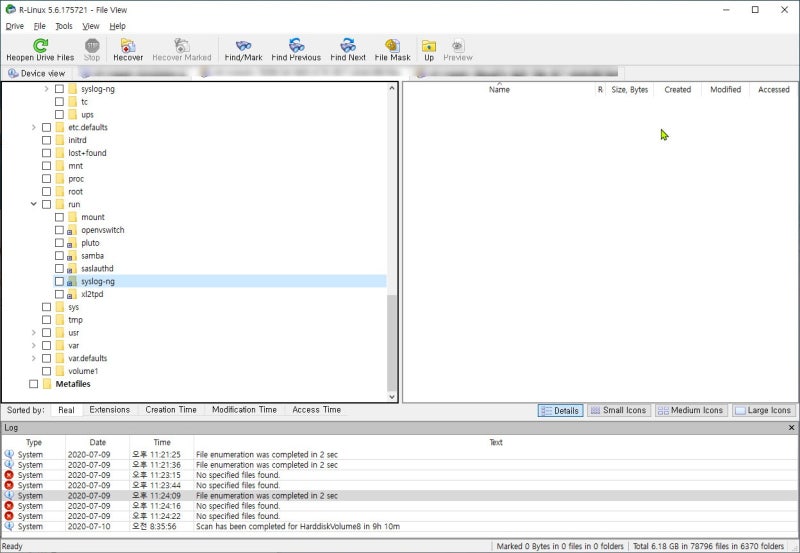Click the saslauthd folder icon
Screen dimensions: 800x553
click(72, 268)
